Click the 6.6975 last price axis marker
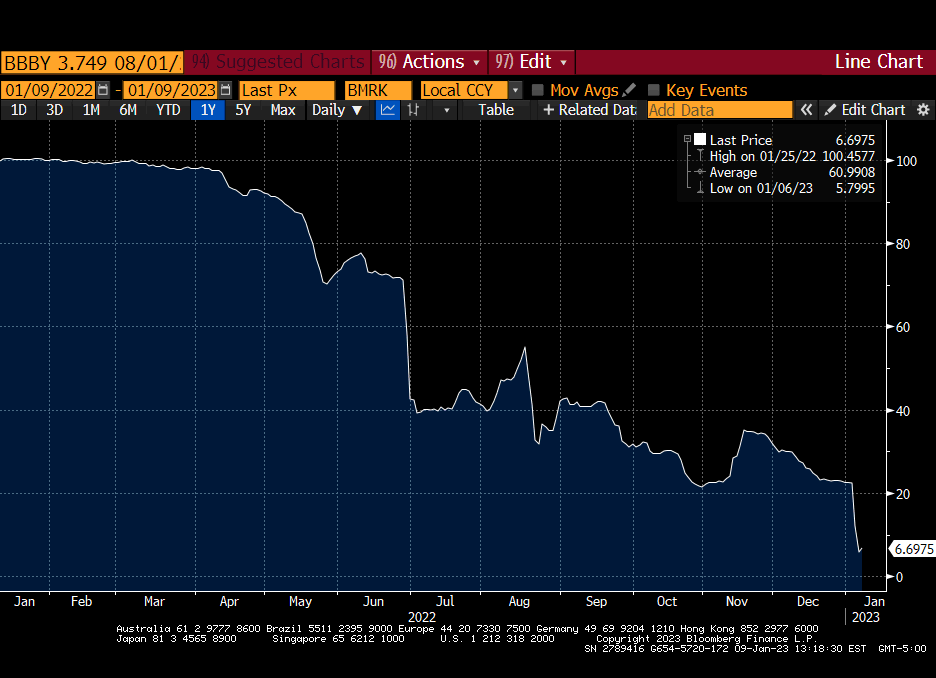 click(913, 549)
